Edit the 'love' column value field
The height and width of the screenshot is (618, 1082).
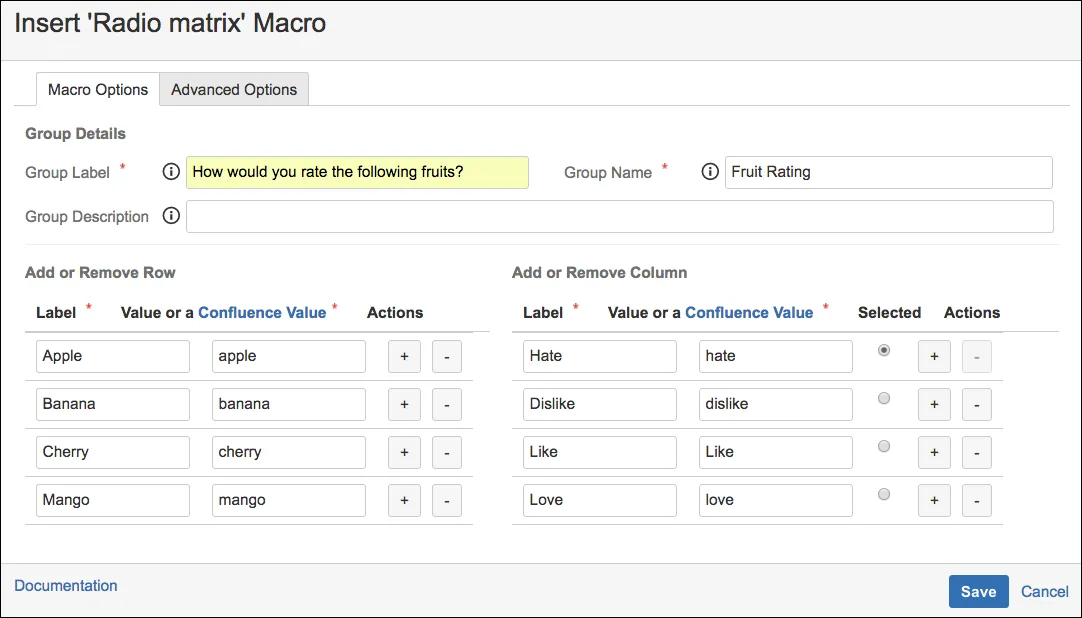point(776,500)
